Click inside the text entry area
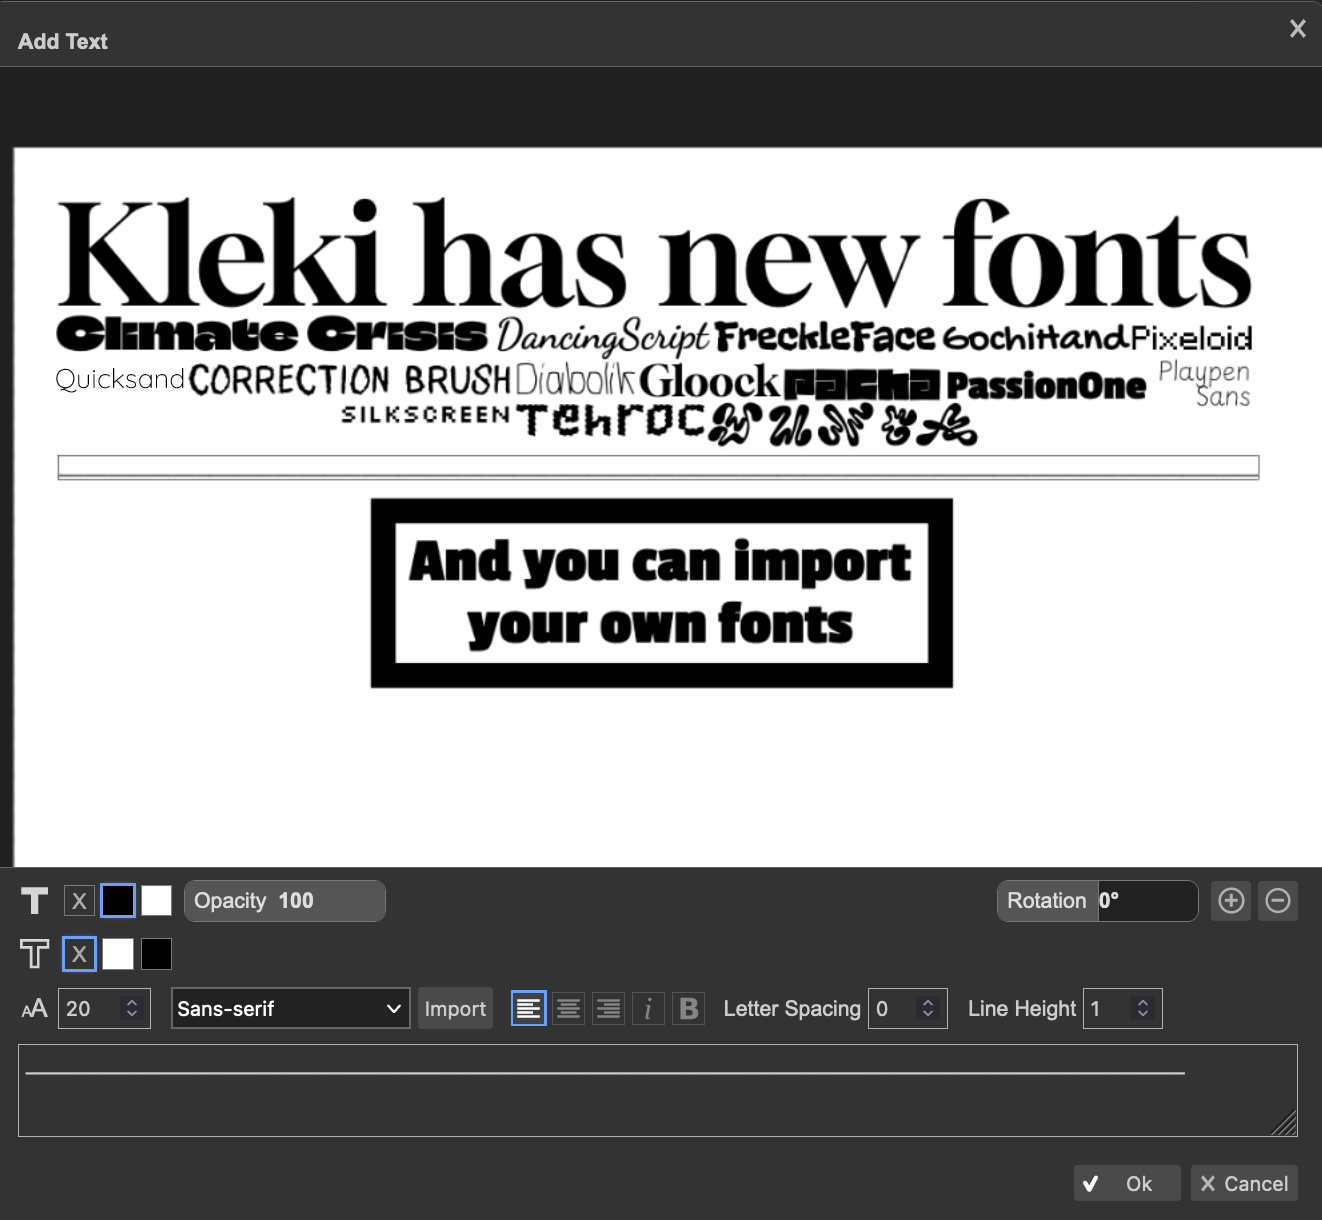This screenshot has width=1322, height=1220. (657, 1090)
